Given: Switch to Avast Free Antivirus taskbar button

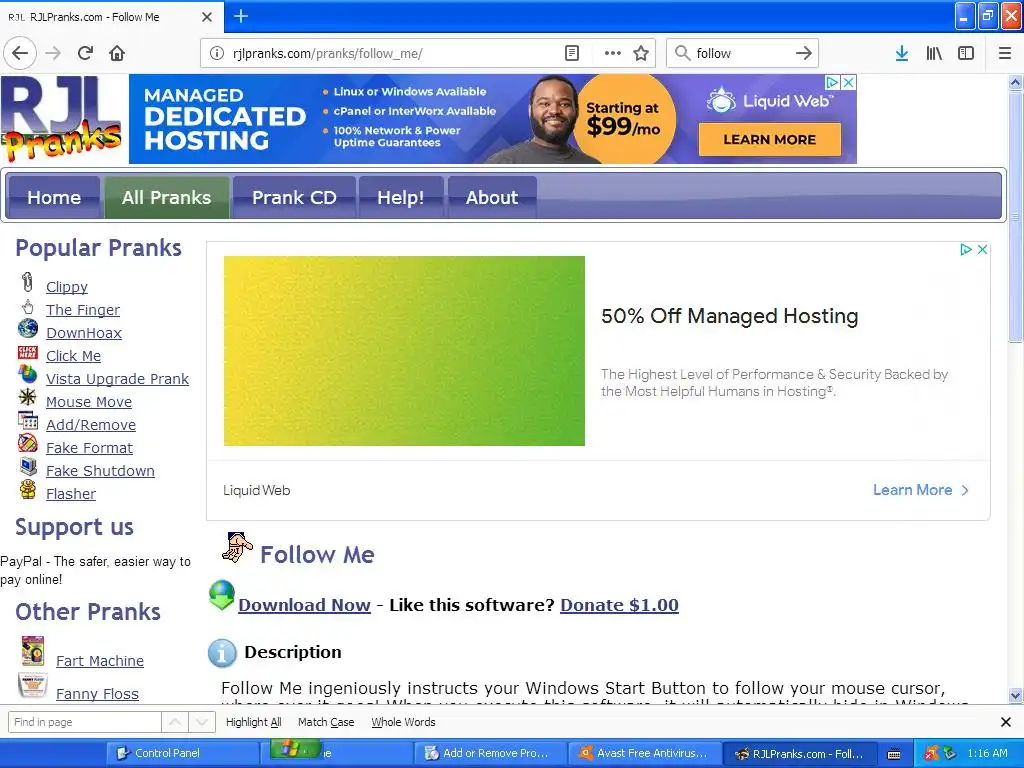Looking at the screenshot, I should click(645, 753).
